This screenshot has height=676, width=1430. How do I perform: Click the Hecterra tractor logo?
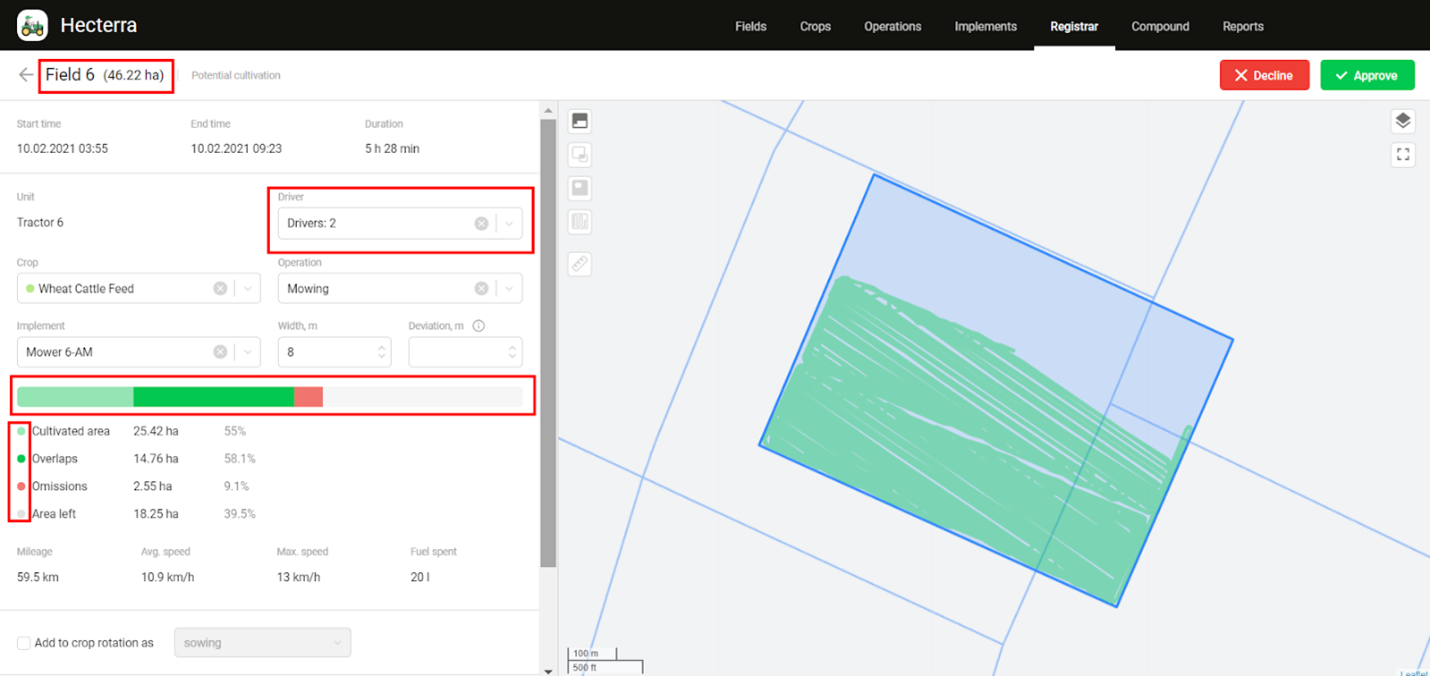[x=32, y=25]
